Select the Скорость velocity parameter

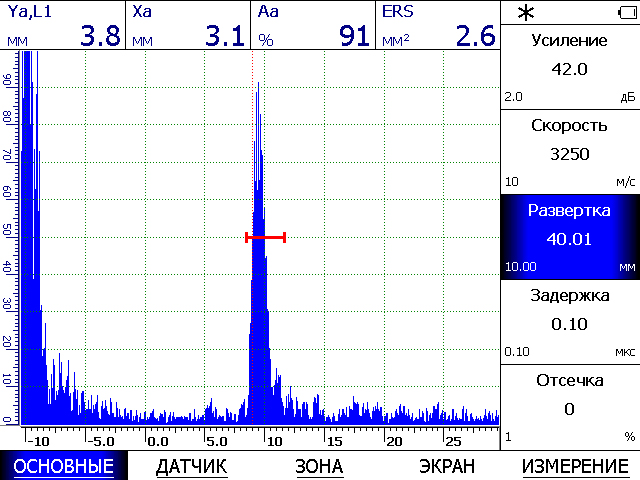click(570, 152)
